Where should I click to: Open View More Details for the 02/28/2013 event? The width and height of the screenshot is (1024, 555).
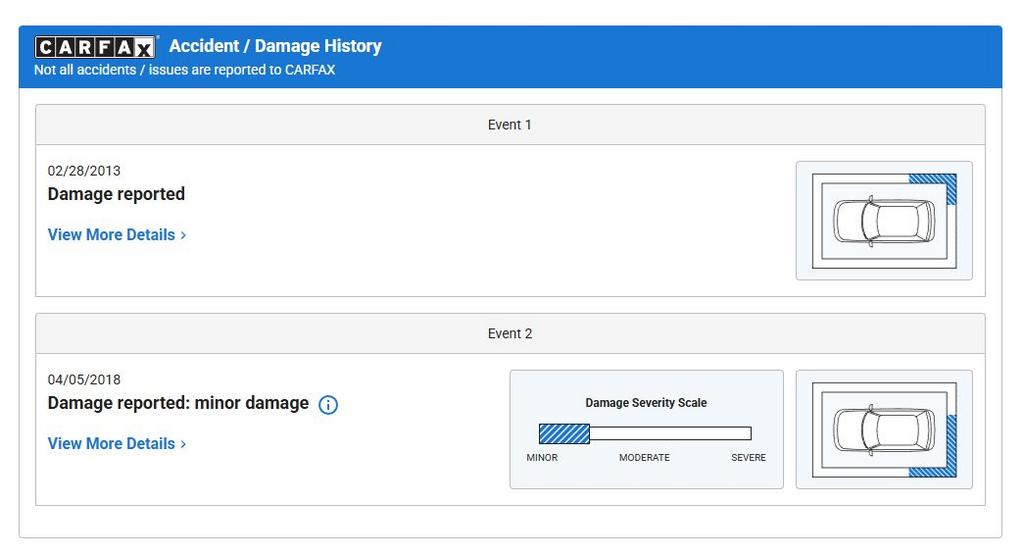pos(111,235)
